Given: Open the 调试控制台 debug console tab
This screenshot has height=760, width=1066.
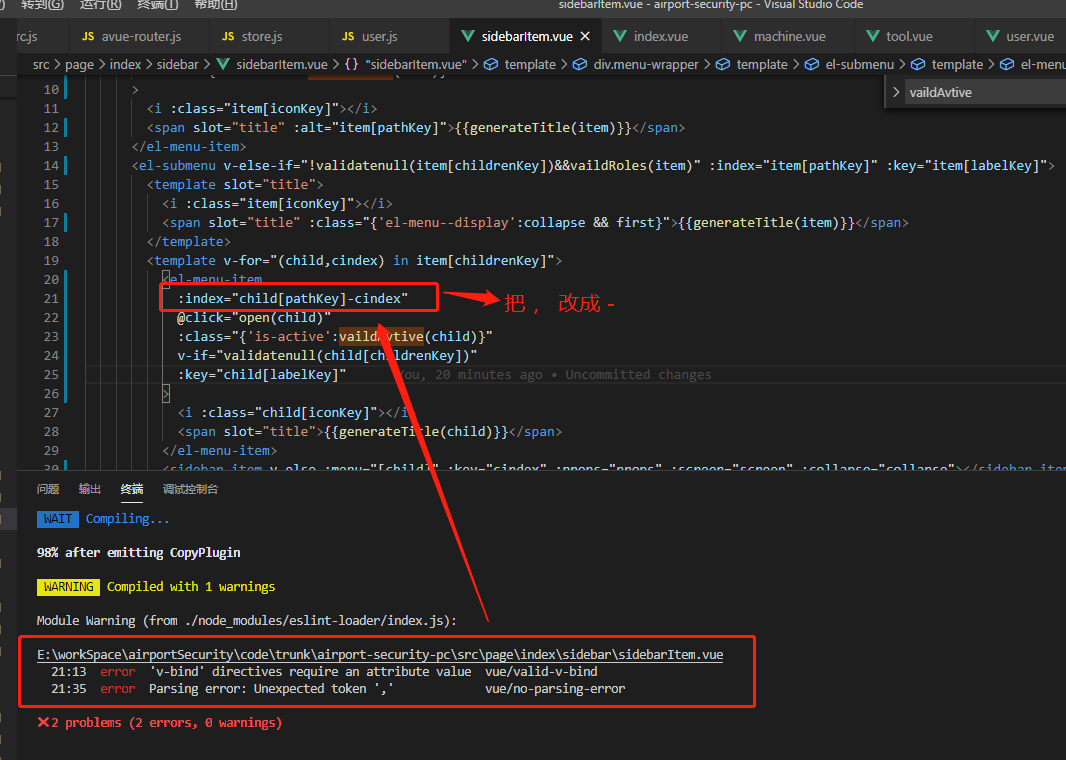Looking at the screenshot, I should pyautogui.click(x=190, y=489).
